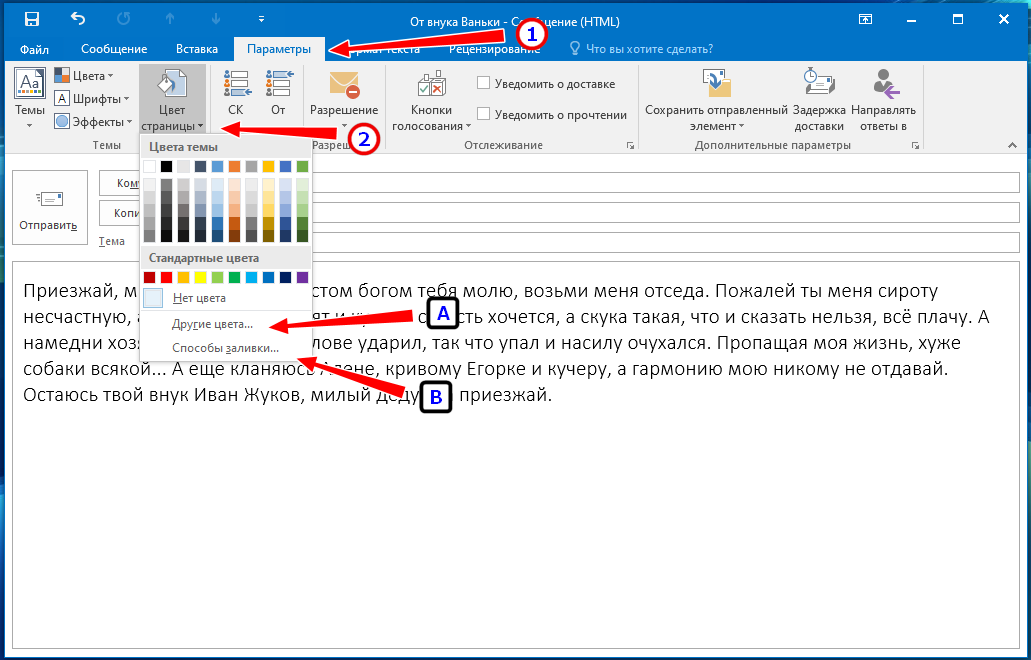The width and height of the screenshot is (1031, 660).
Task: Open the ribbon display options icon
Action: pyautogui.click(x=866, y=19)
